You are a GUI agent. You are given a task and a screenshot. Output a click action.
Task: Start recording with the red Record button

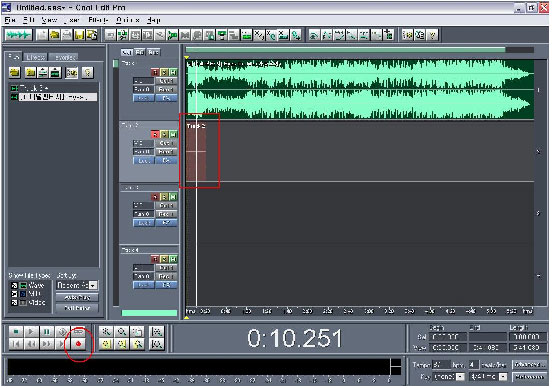click(x=78, y=344)
